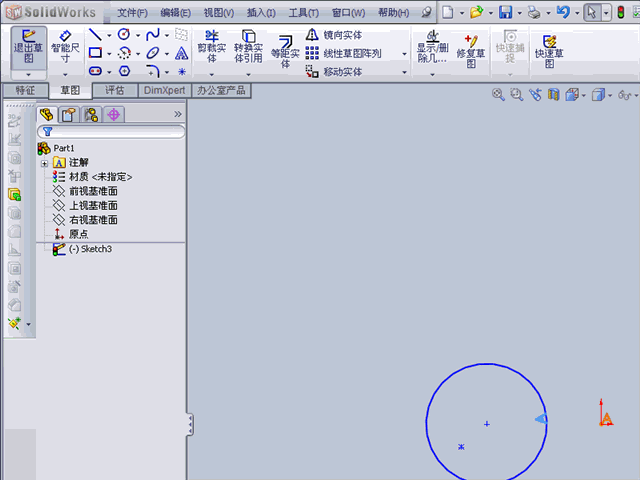The height and width of the screenshot is (480, 640).
Task: Open the FeatureManager design tree tab
Action: pyautogui.click(x=47, y=115)
